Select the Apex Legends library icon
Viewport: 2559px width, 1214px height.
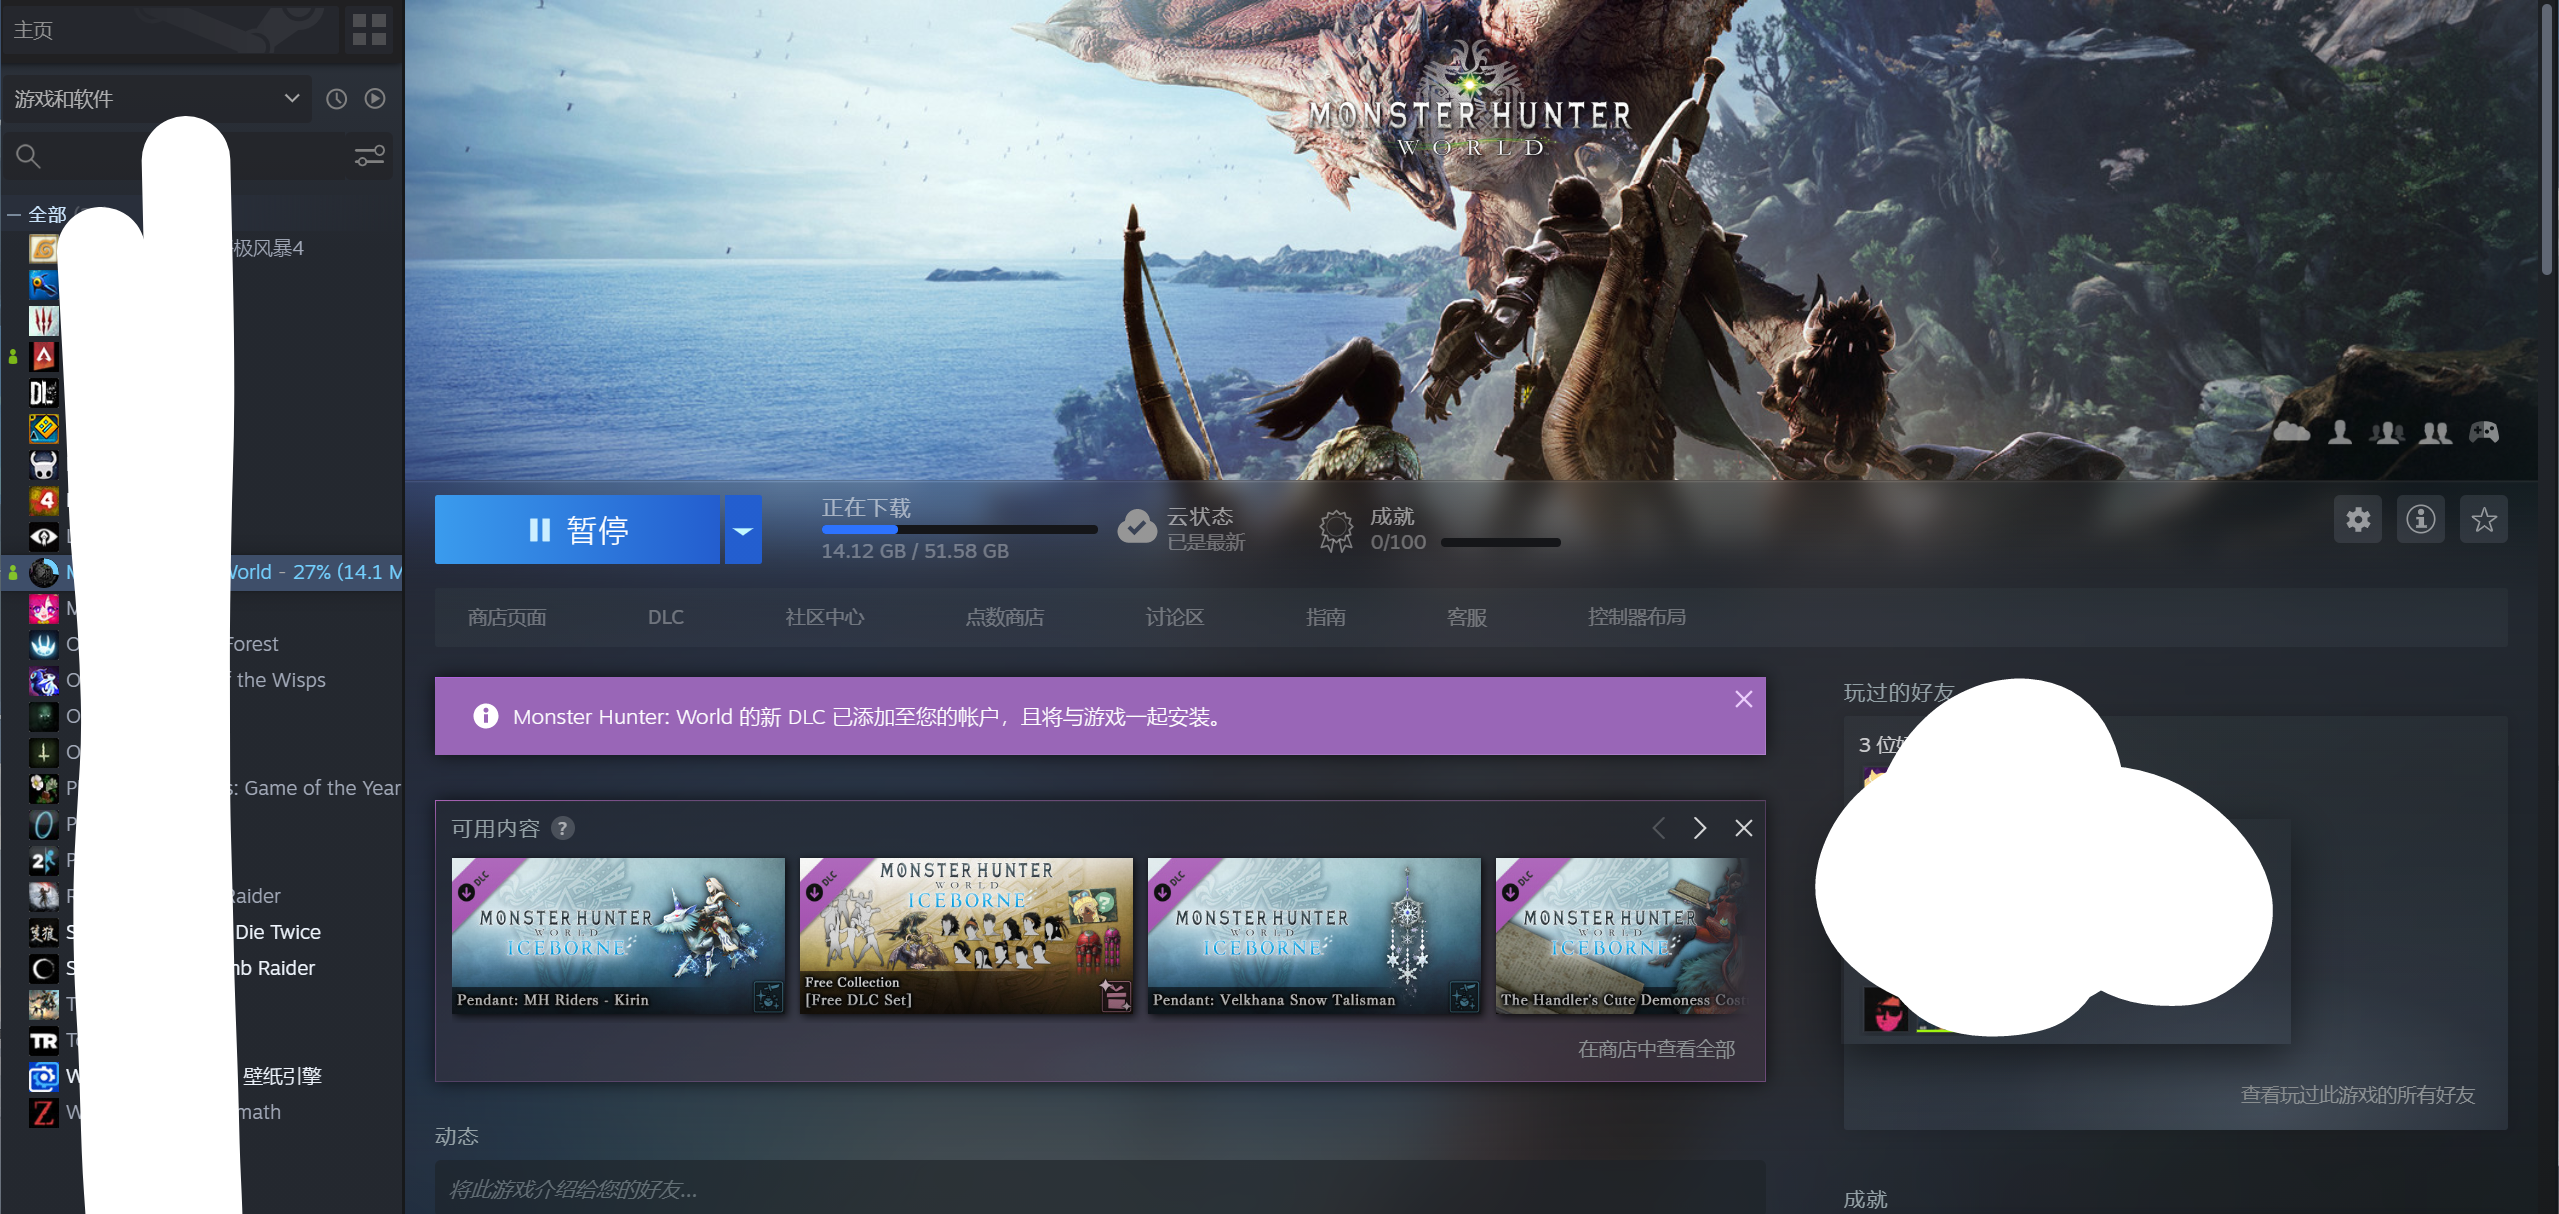coord(43,356)
